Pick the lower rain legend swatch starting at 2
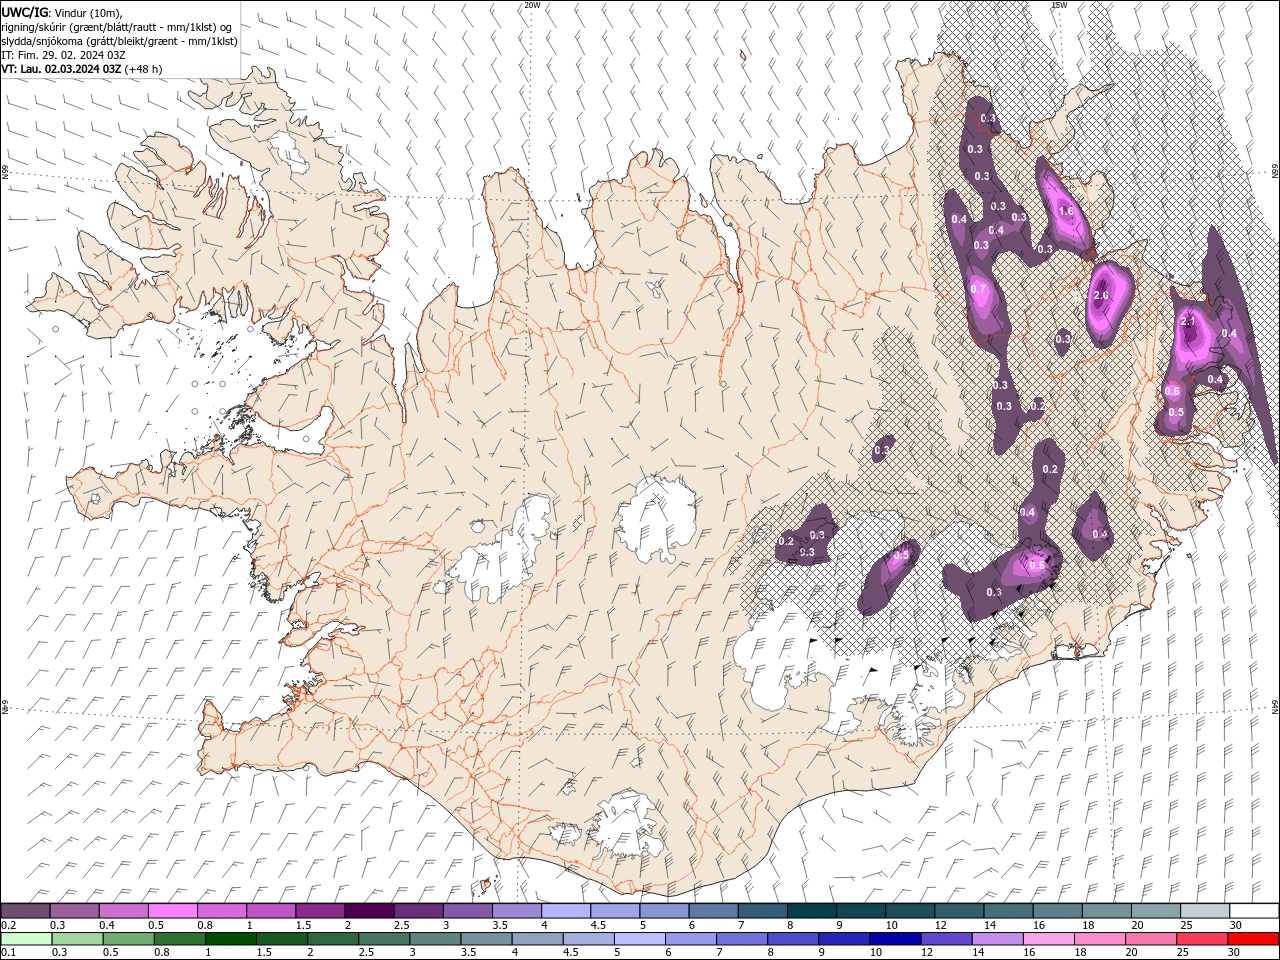1280x960 pixels. 332,939
